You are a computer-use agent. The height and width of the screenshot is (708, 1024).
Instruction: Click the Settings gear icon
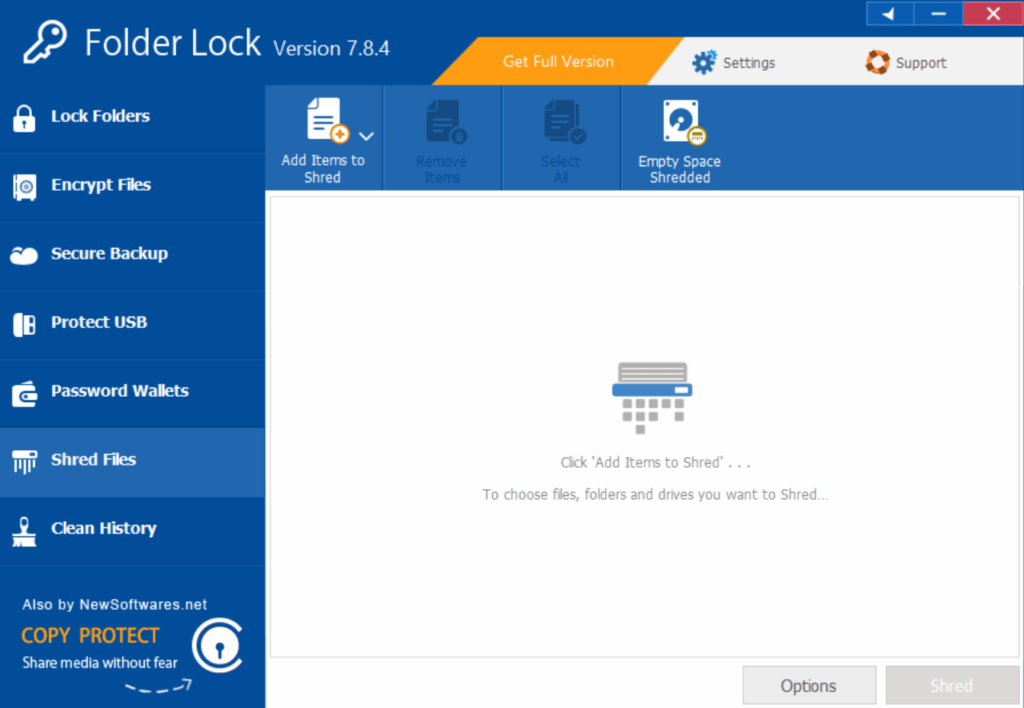[704, 63]
